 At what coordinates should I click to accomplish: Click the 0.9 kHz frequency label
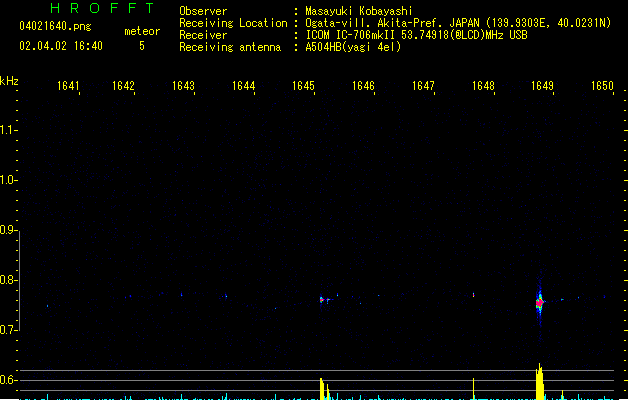pos(7,230)
